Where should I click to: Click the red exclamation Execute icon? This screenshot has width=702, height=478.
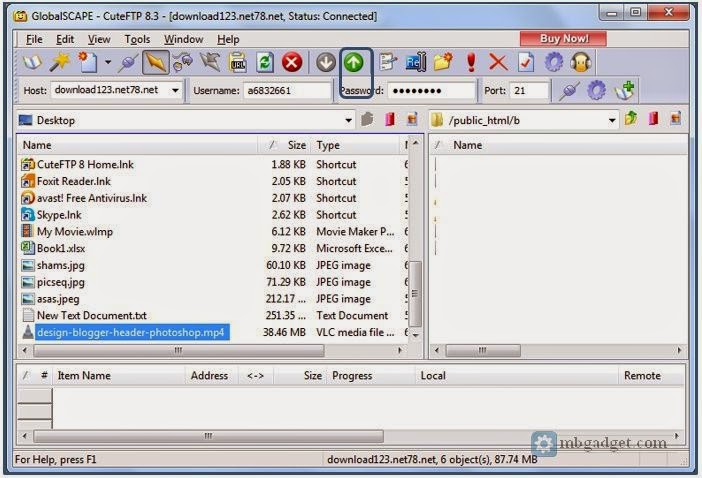pyautogui.click(x=471, y=62)
